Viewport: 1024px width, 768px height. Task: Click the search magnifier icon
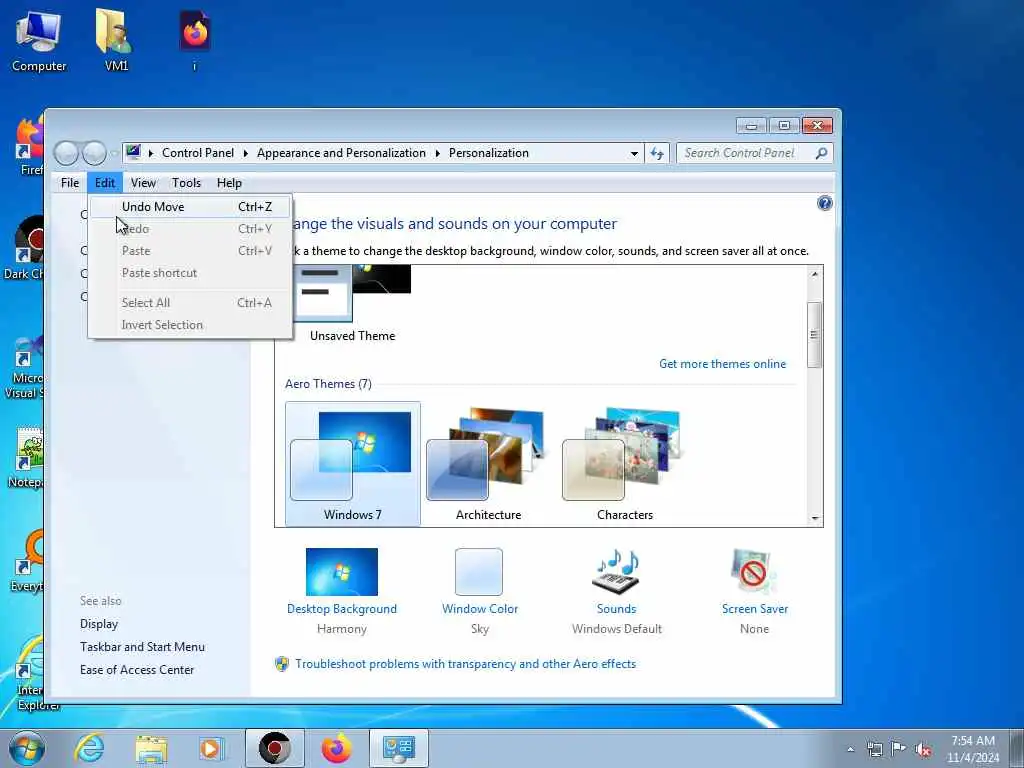coord(821,153)
